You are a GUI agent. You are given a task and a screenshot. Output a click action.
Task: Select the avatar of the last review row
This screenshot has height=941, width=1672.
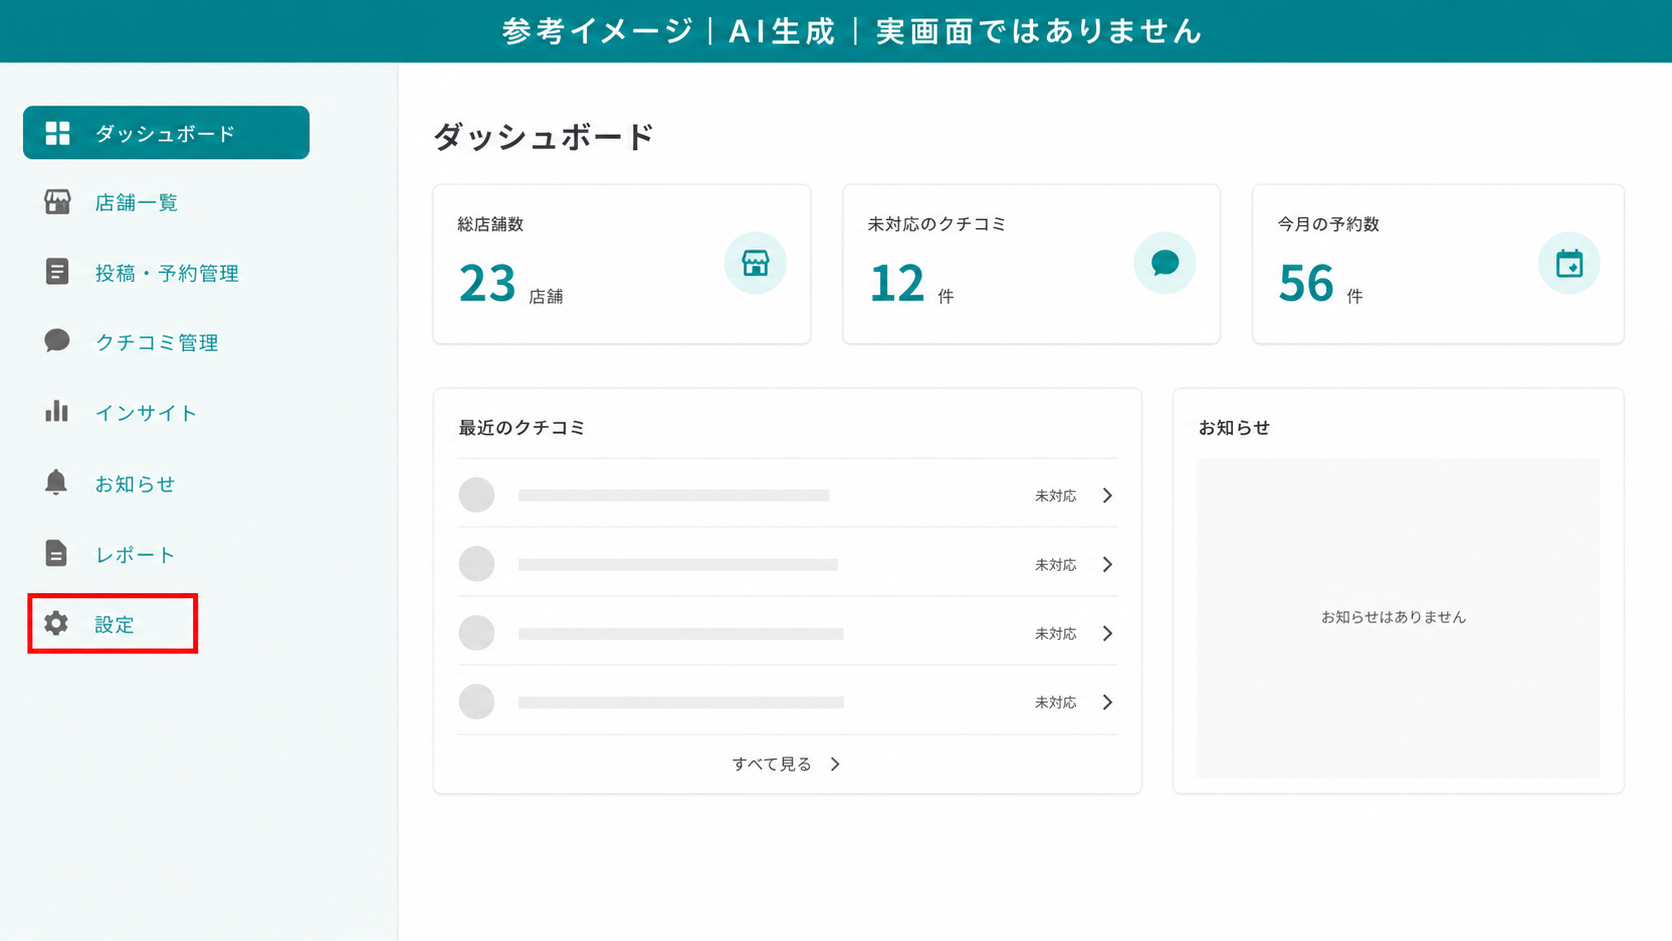pyautogui.click(x=477, y=702)
